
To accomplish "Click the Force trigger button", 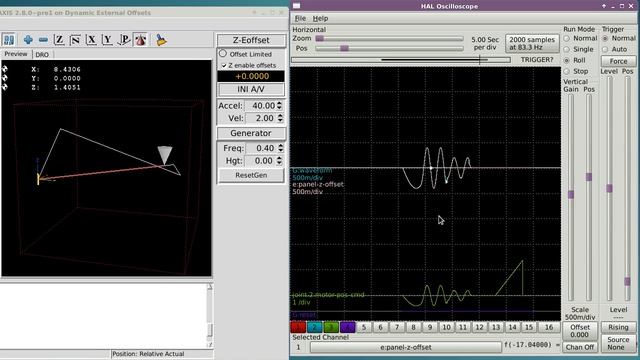I will click(x=618, y=61).
